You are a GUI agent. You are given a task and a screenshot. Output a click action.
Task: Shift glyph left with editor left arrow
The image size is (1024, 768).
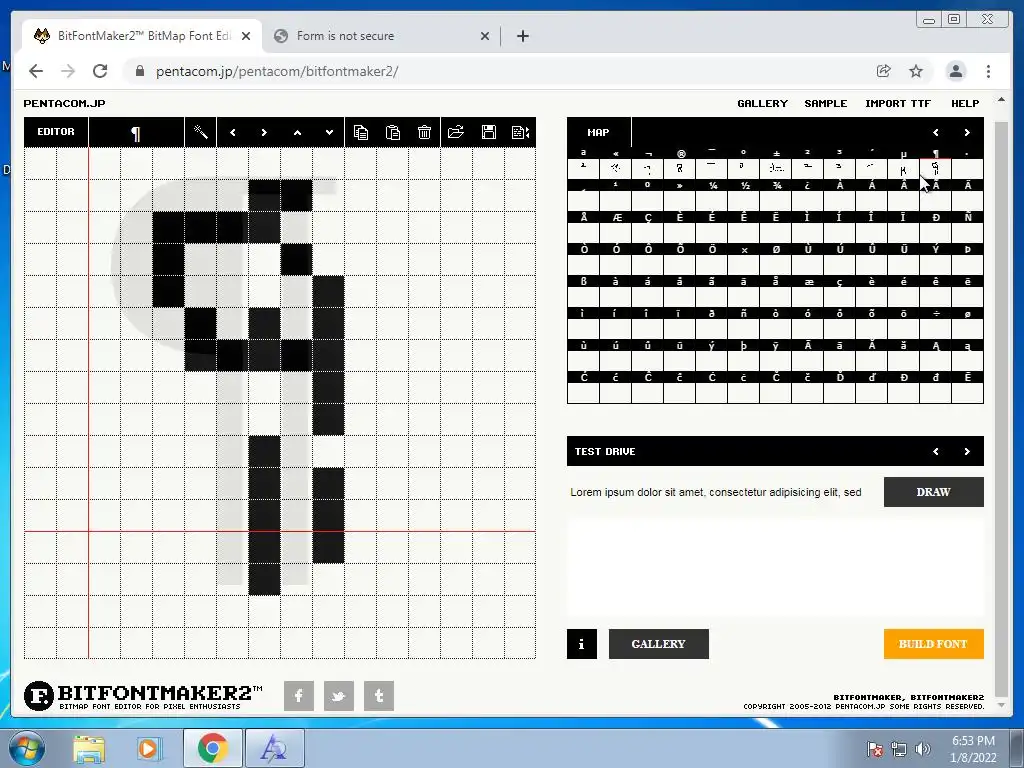(x=232, y=133)
